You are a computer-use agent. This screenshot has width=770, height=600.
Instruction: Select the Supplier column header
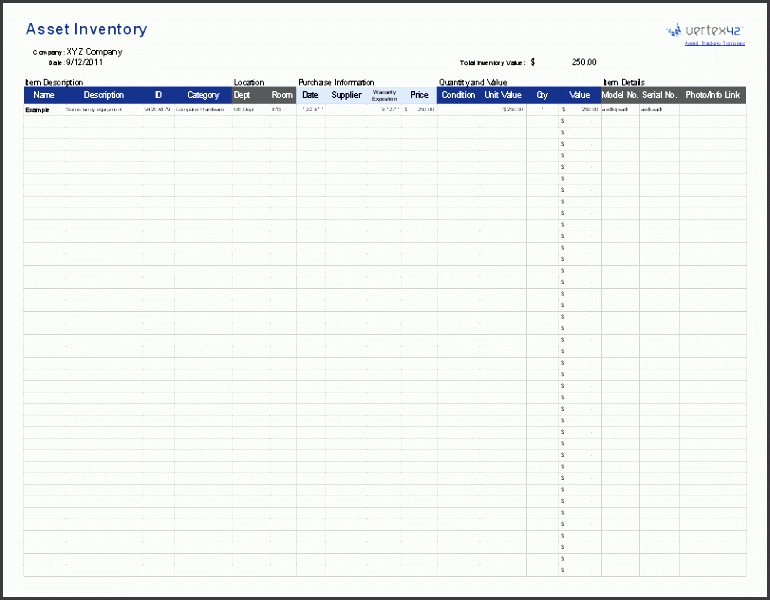tap(346, 95)
